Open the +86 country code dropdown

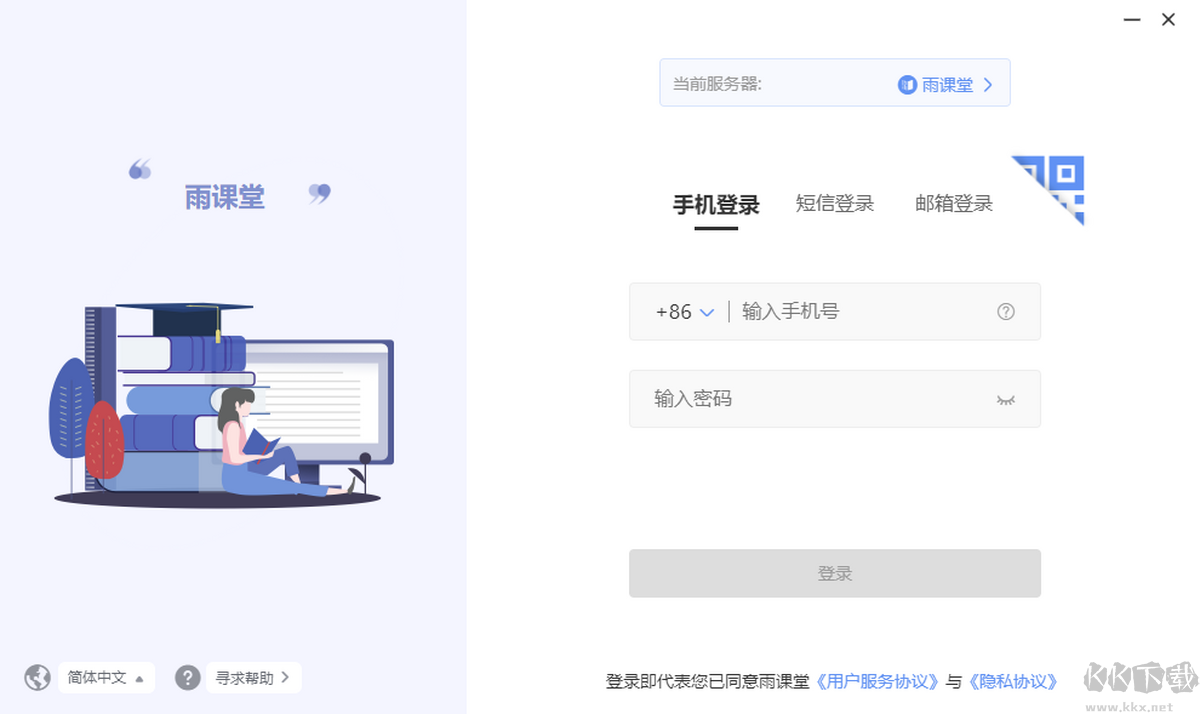pyautogui.click(x=685, y=312)
